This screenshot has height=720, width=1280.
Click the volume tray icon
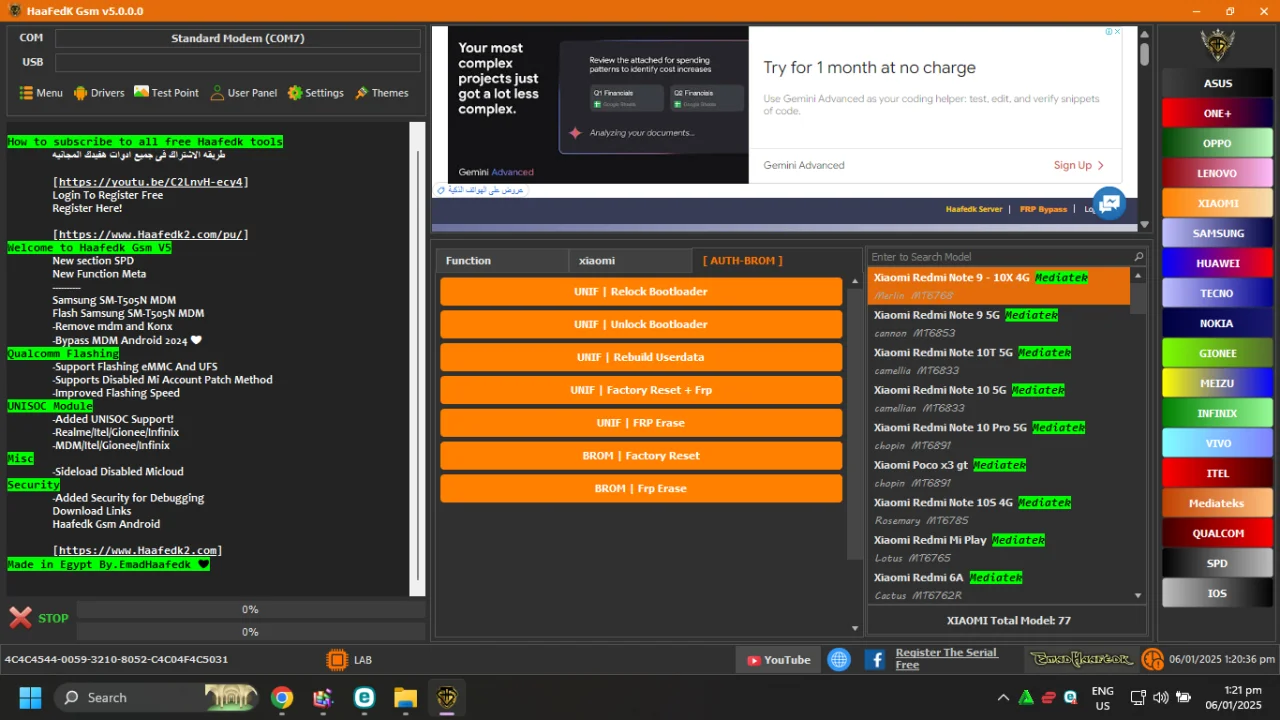[x=1161, y=697]
